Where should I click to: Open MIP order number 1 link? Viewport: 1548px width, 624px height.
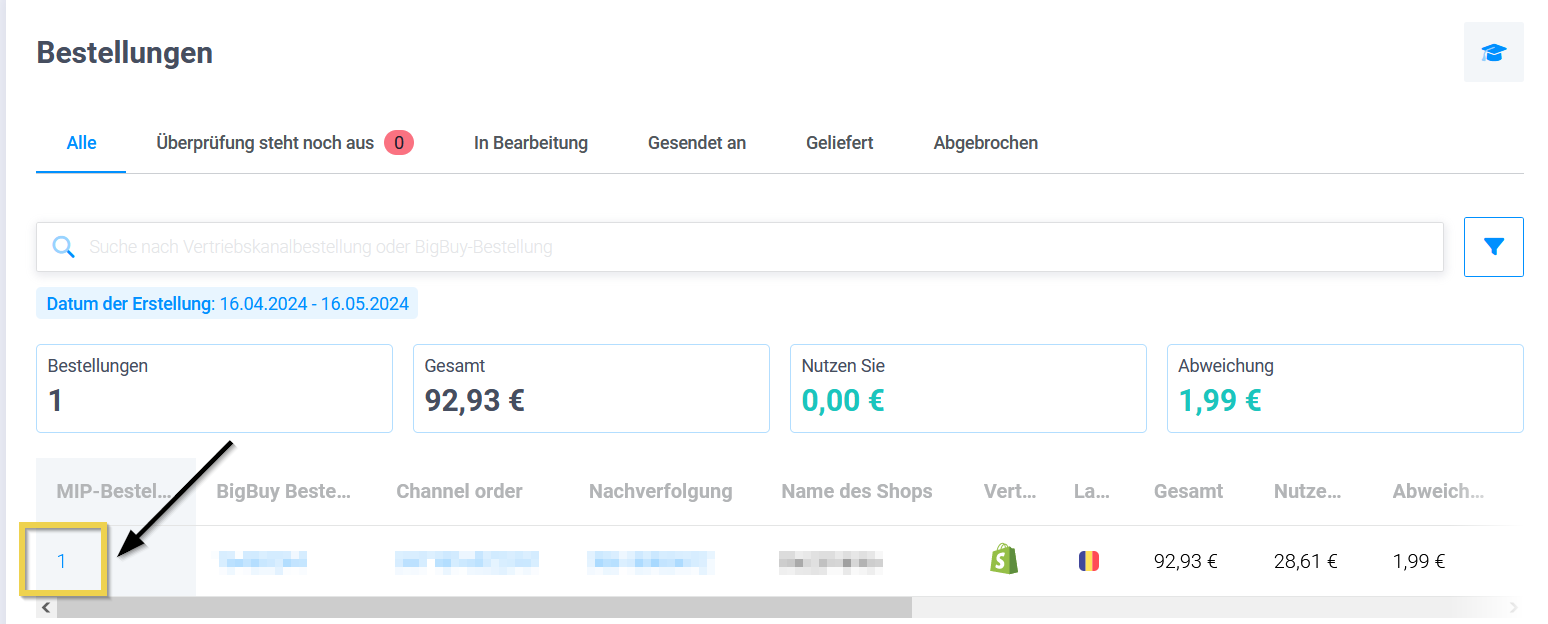(61, 561)
